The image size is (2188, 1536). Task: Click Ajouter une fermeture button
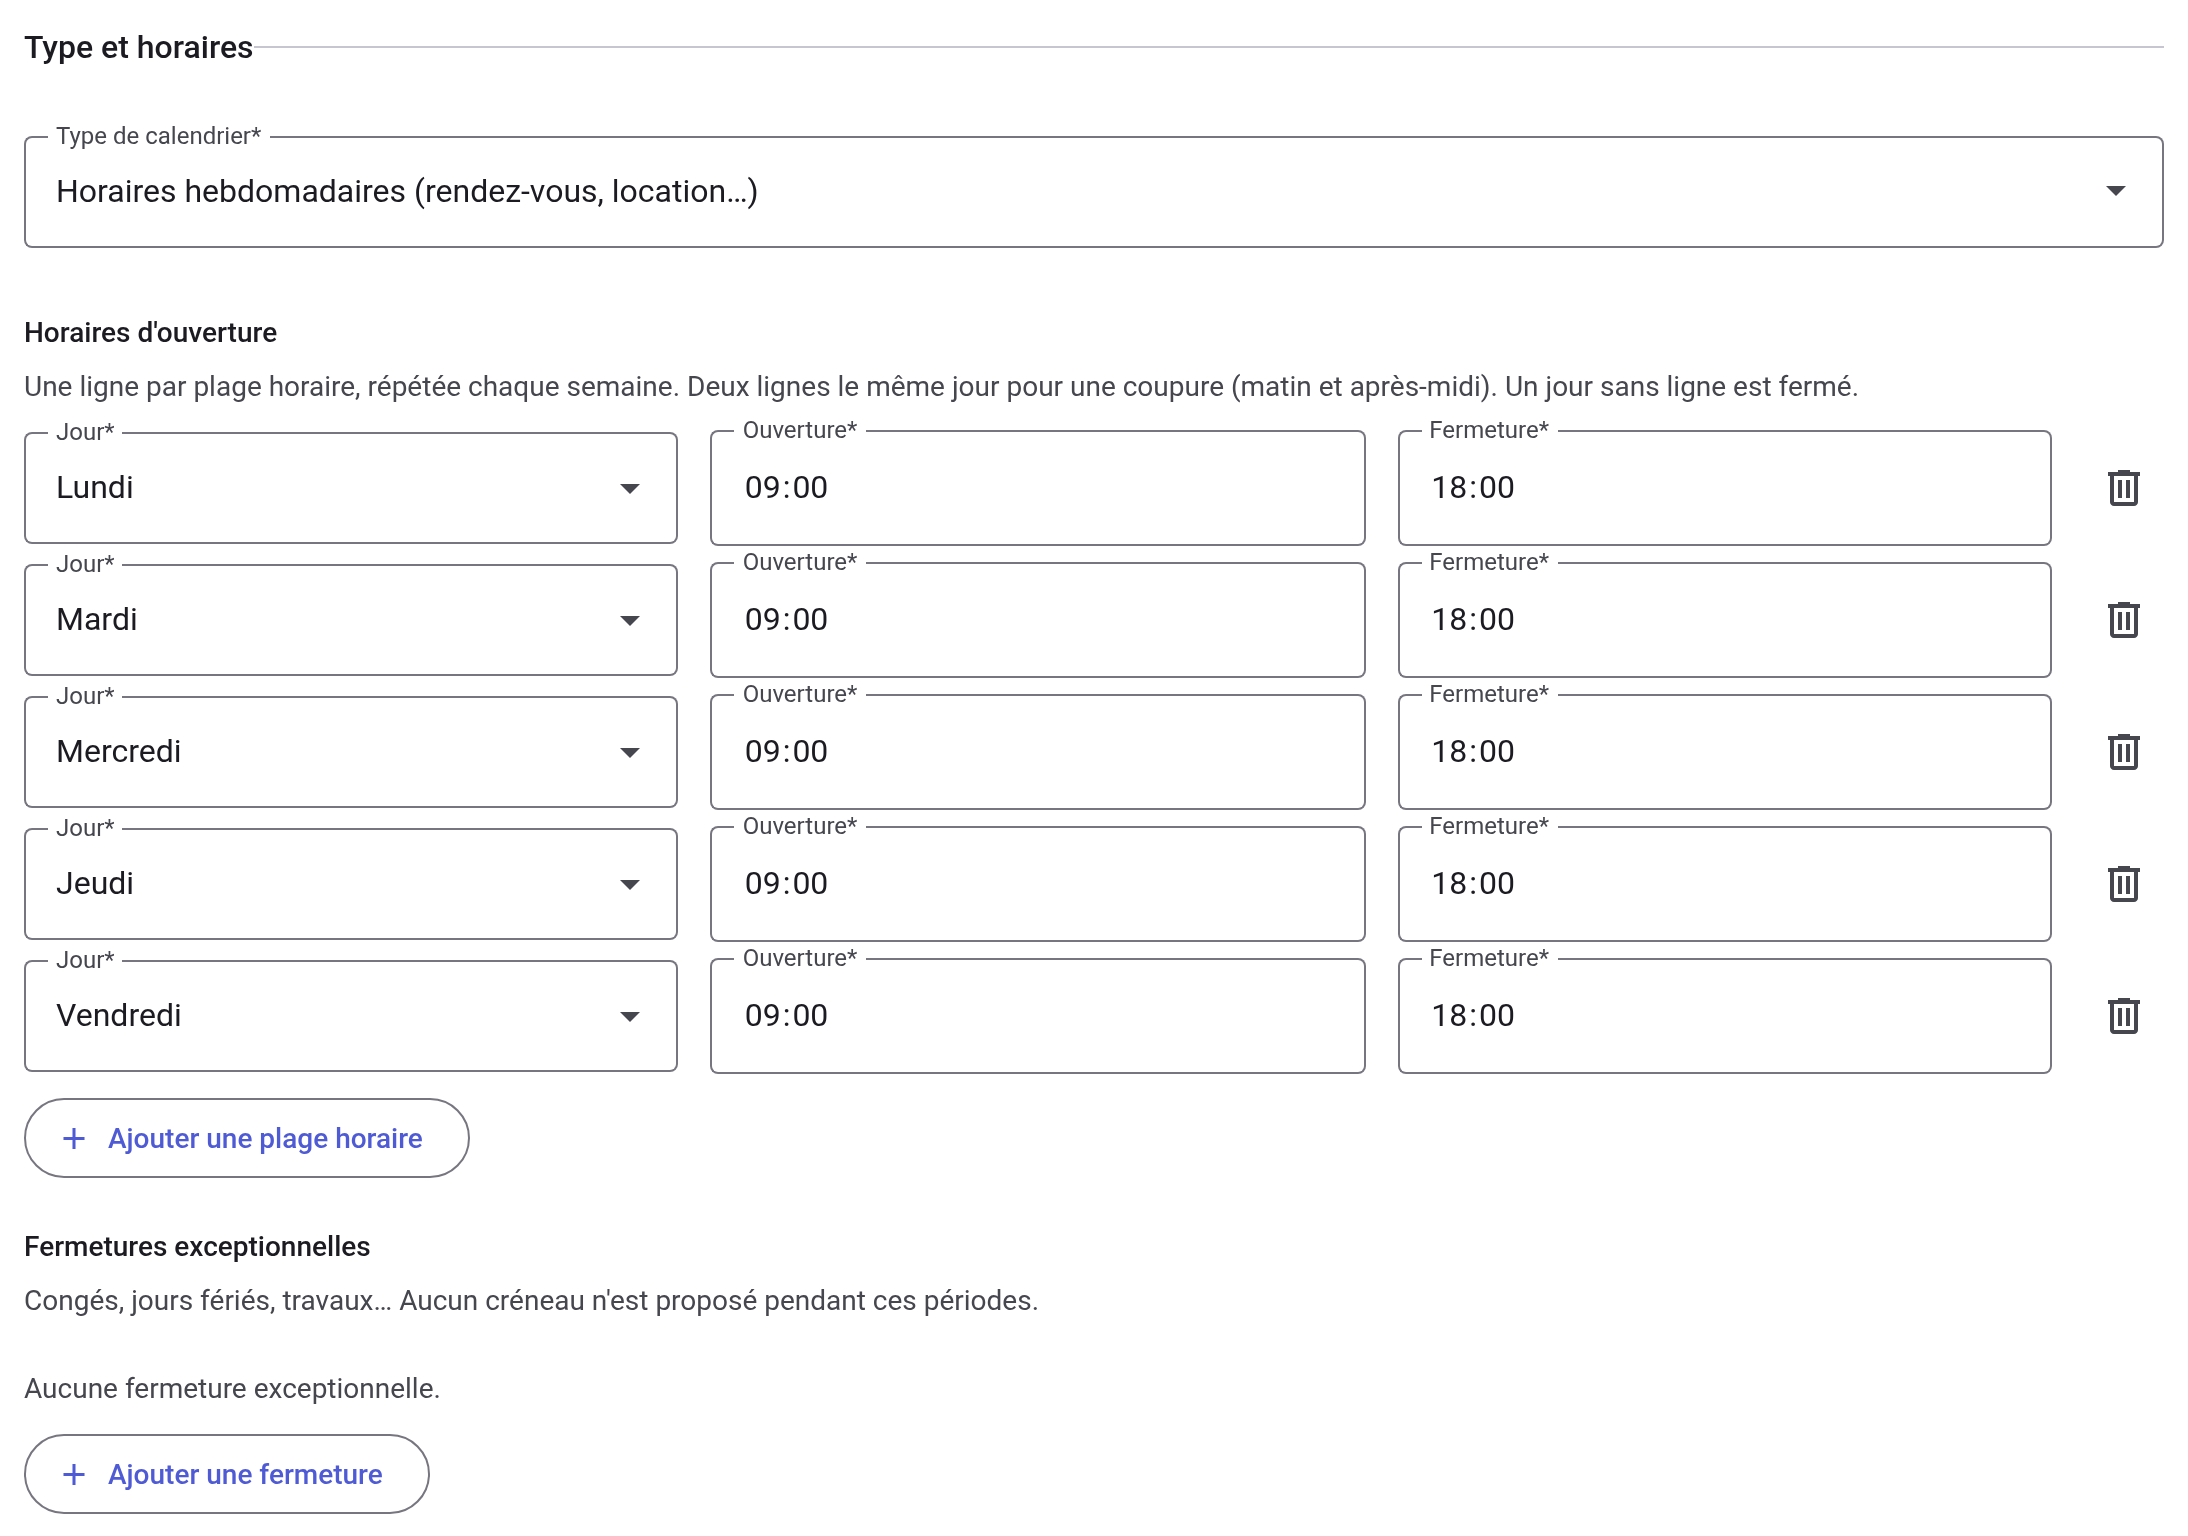click(x=227, y=1474)
